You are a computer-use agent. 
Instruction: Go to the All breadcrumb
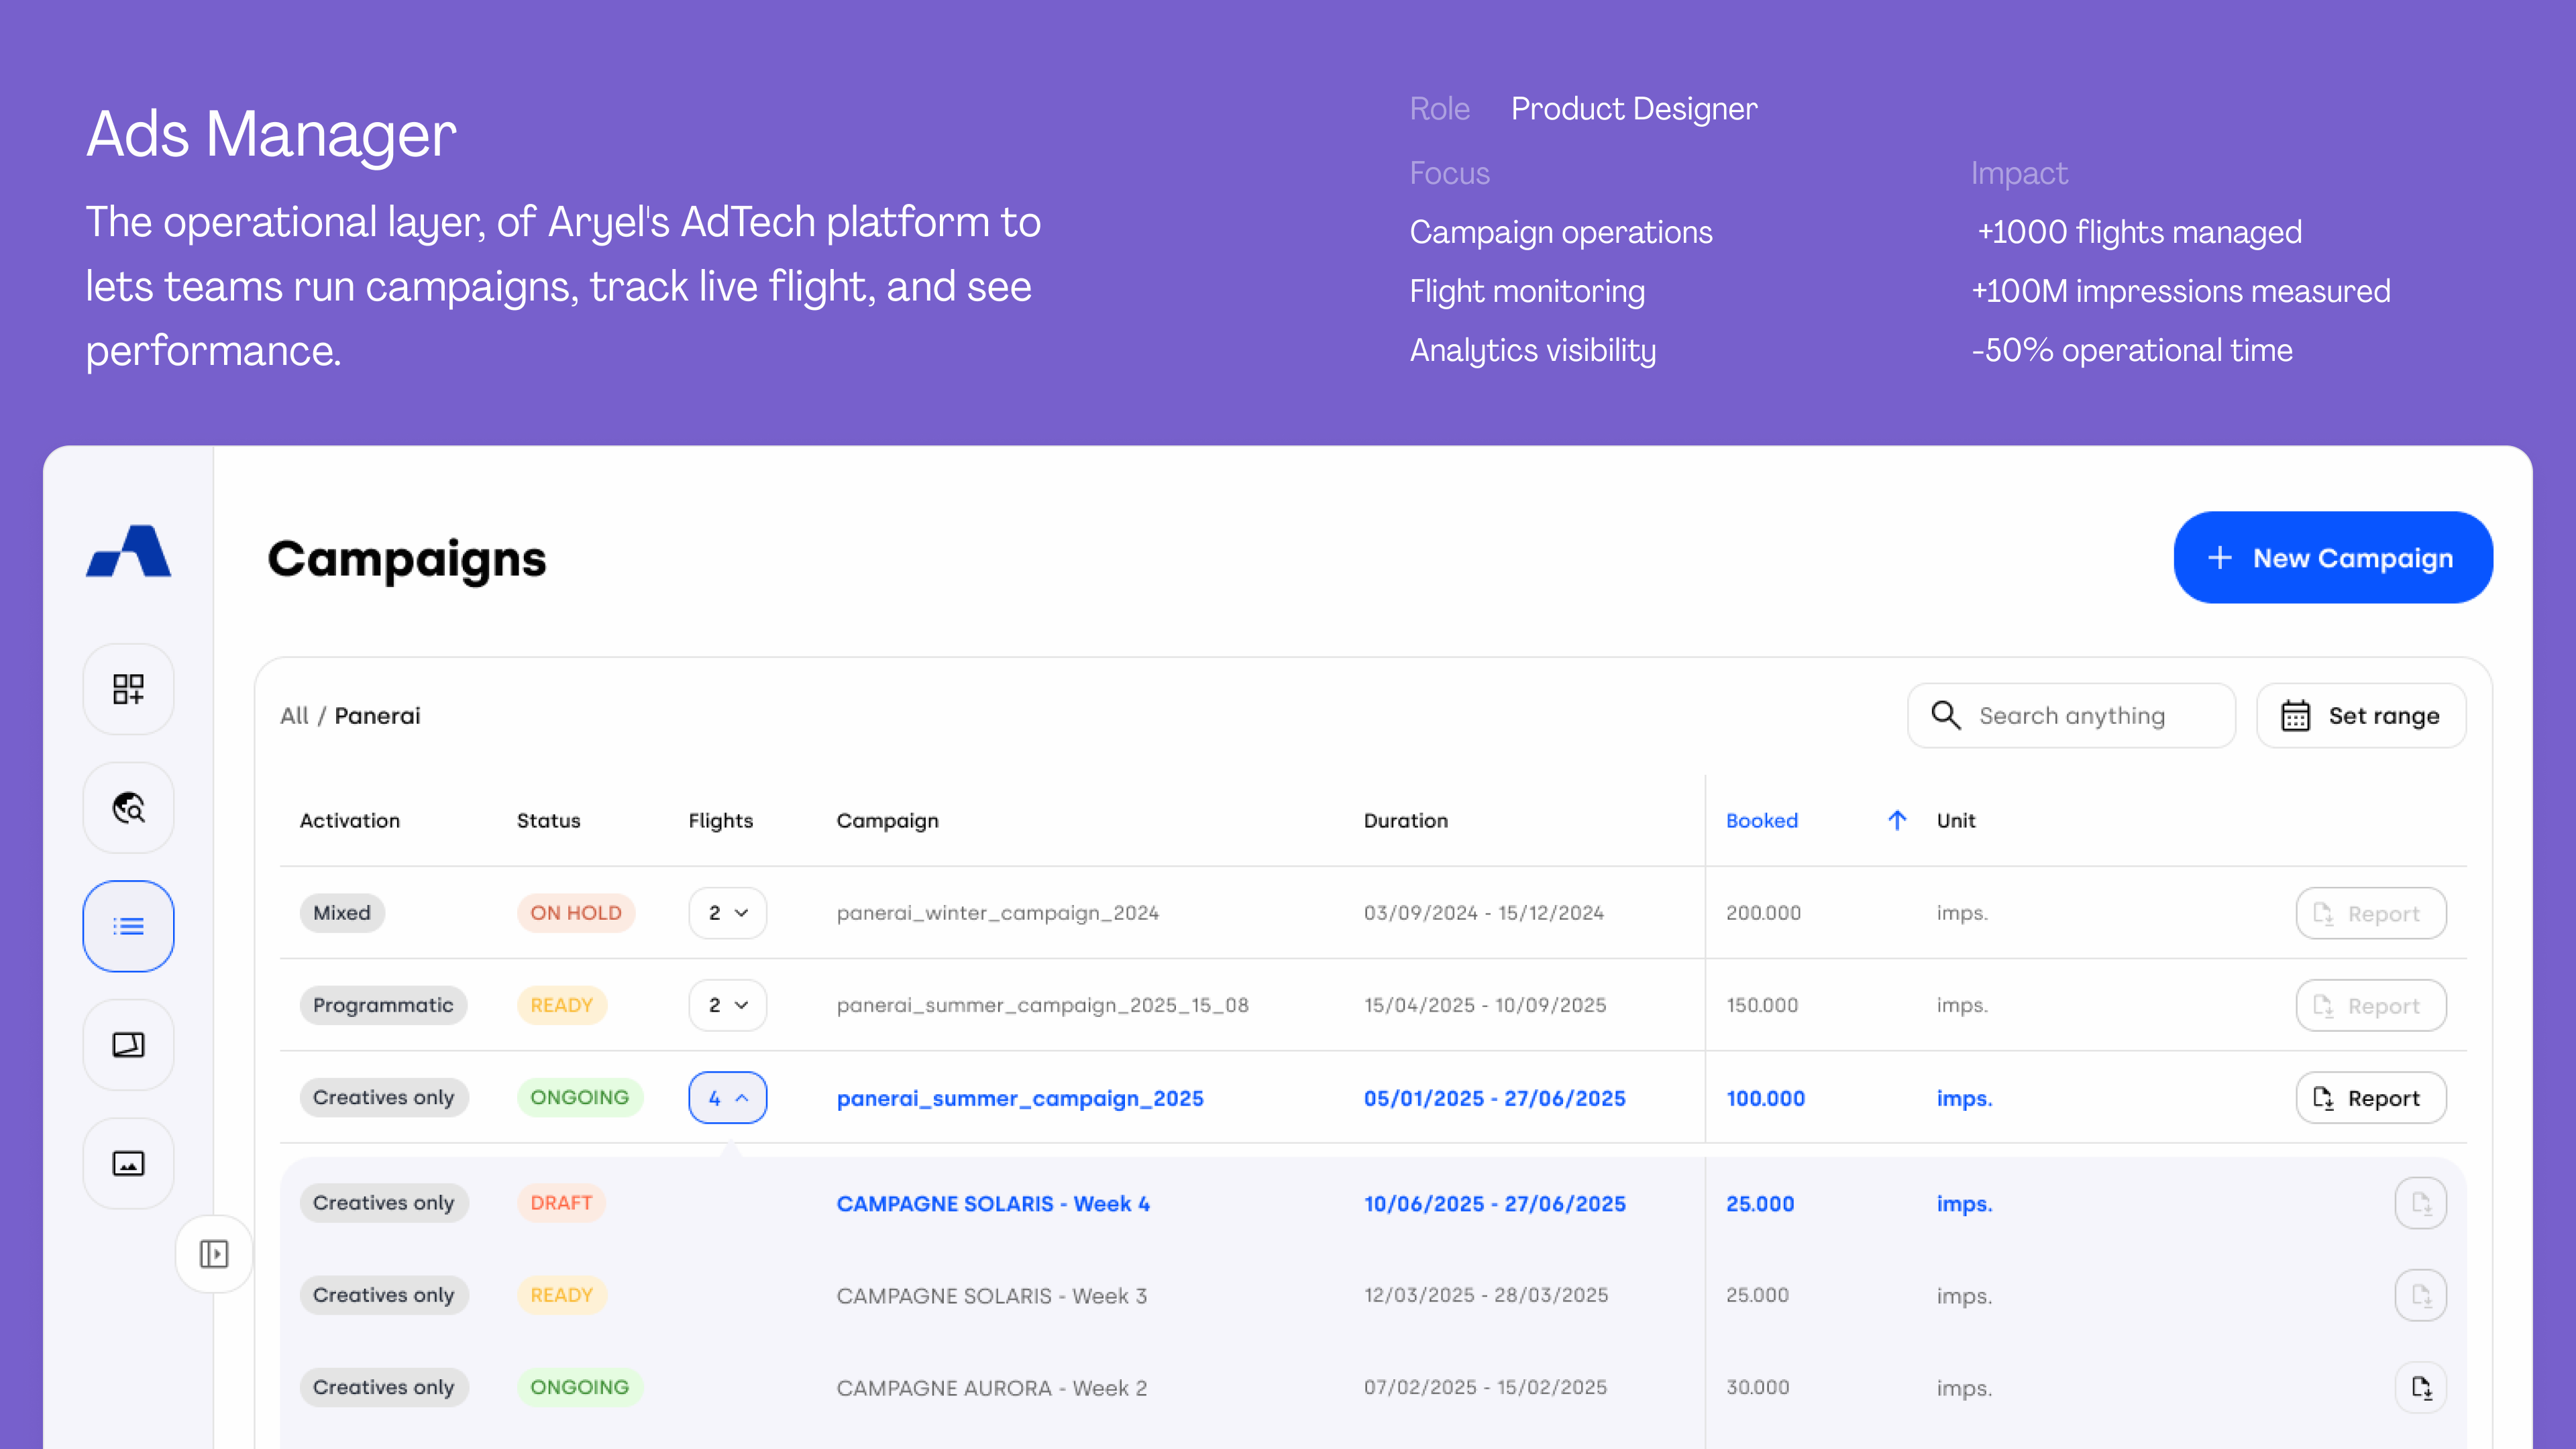click(294, 716)
